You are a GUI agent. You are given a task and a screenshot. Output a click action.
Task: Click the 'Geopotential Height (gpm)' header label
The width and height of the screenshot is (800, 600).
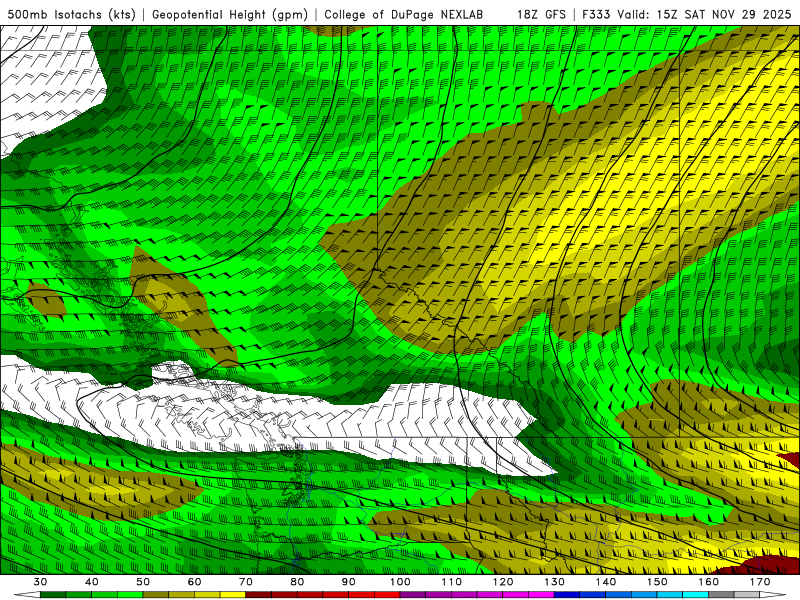pyautogui.click(x=230, y=14)
